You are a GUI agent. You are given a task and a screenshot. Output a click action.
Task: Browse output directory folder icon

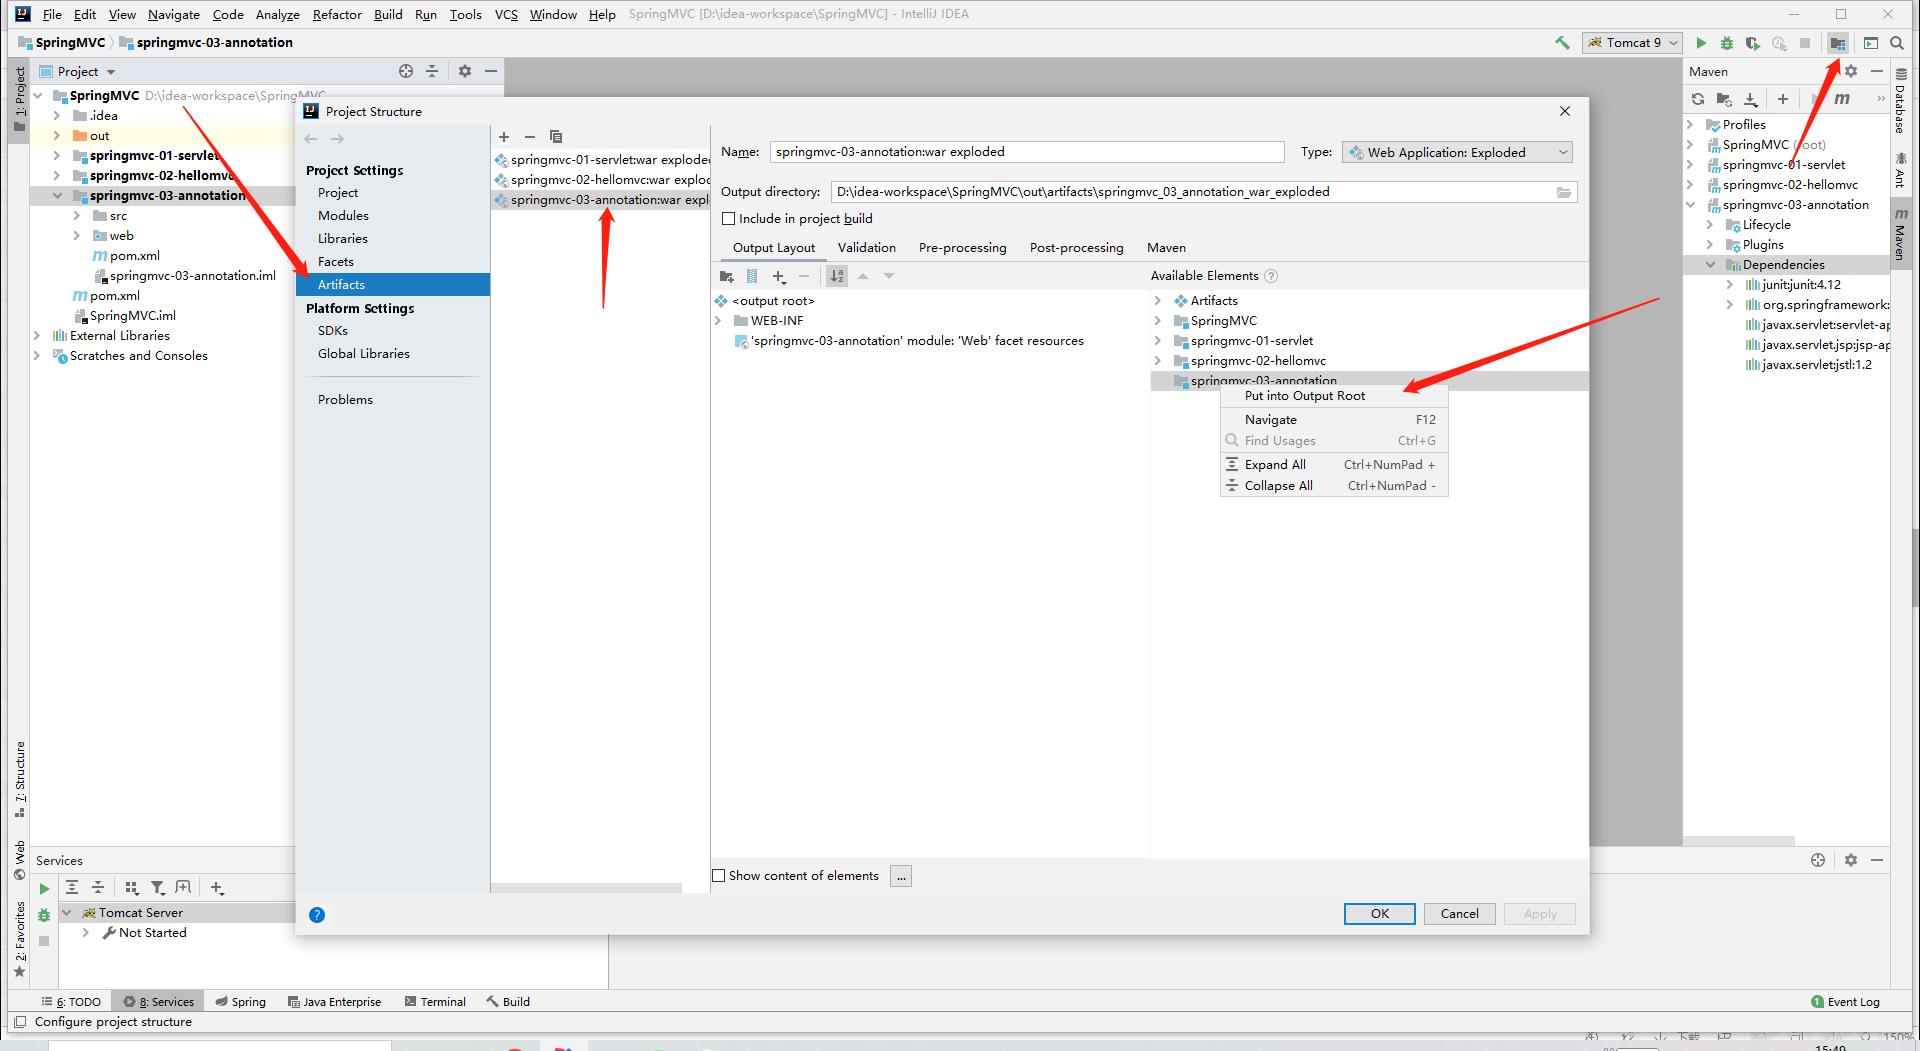pyautogui.click(x=1564, y=192)
